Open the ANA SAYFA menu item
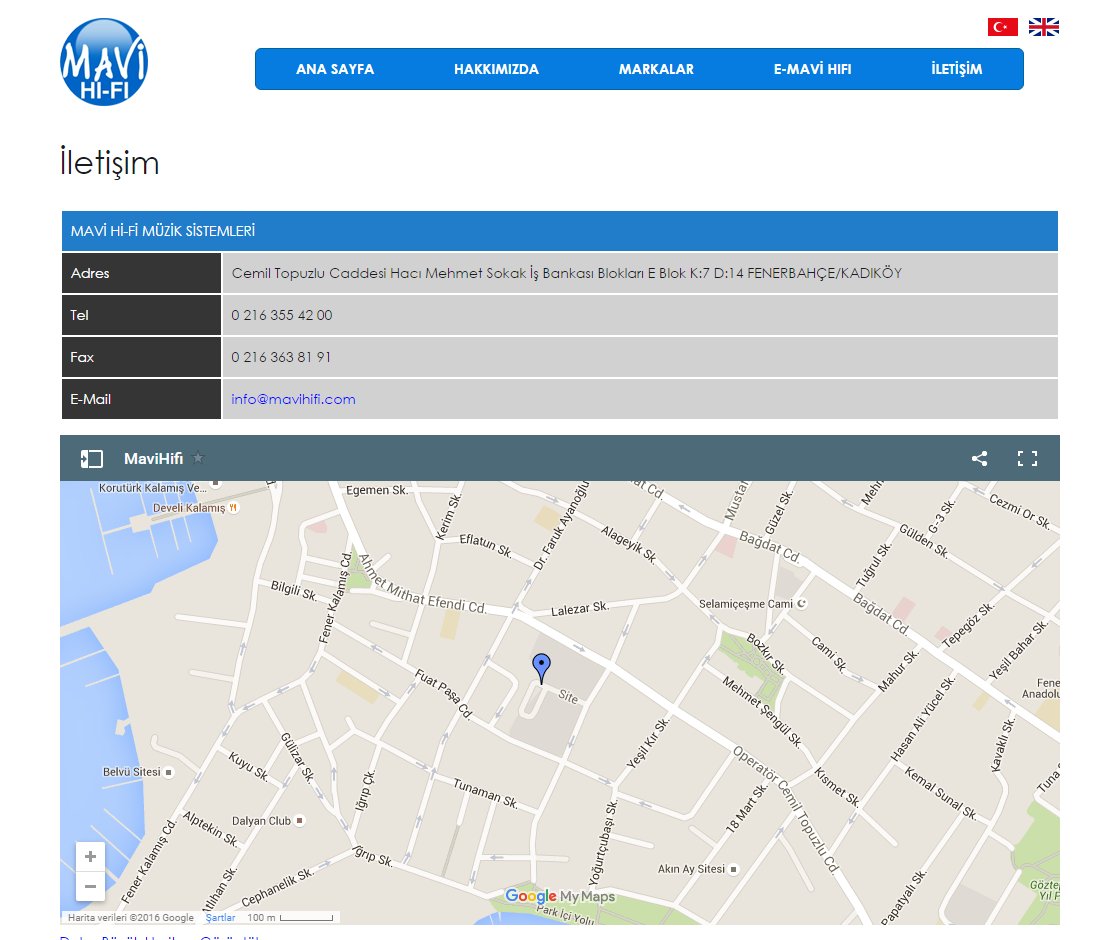This screenshot has width=1110, height=940. (x=335, y=69)
